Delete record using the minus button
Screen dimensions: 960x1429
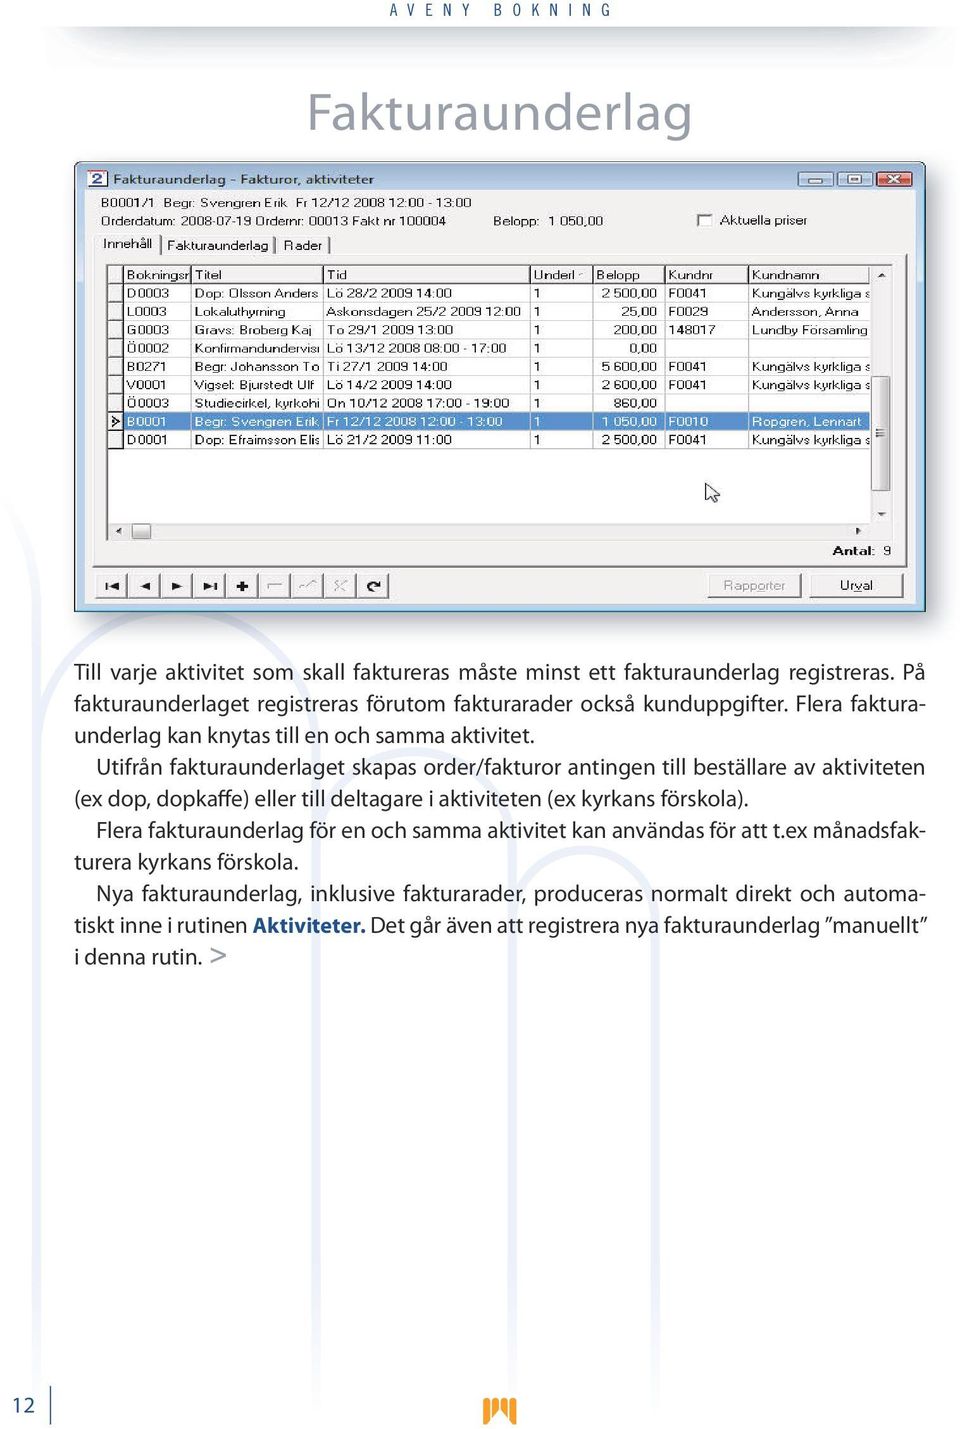(274, 586)
